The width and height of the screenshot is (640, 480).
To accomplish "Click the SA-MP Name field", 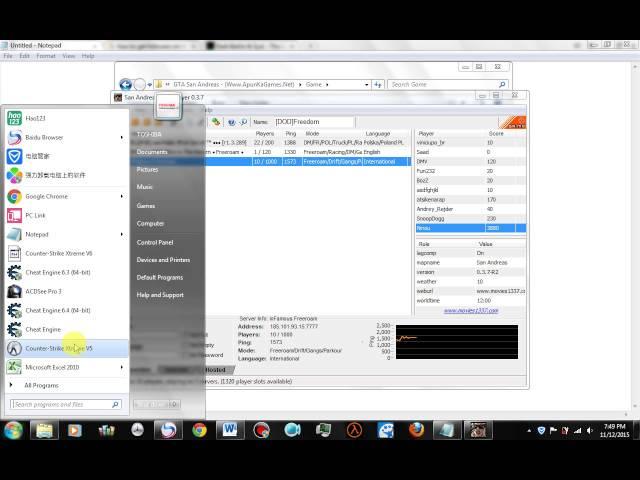I will (x=313, y=122).
